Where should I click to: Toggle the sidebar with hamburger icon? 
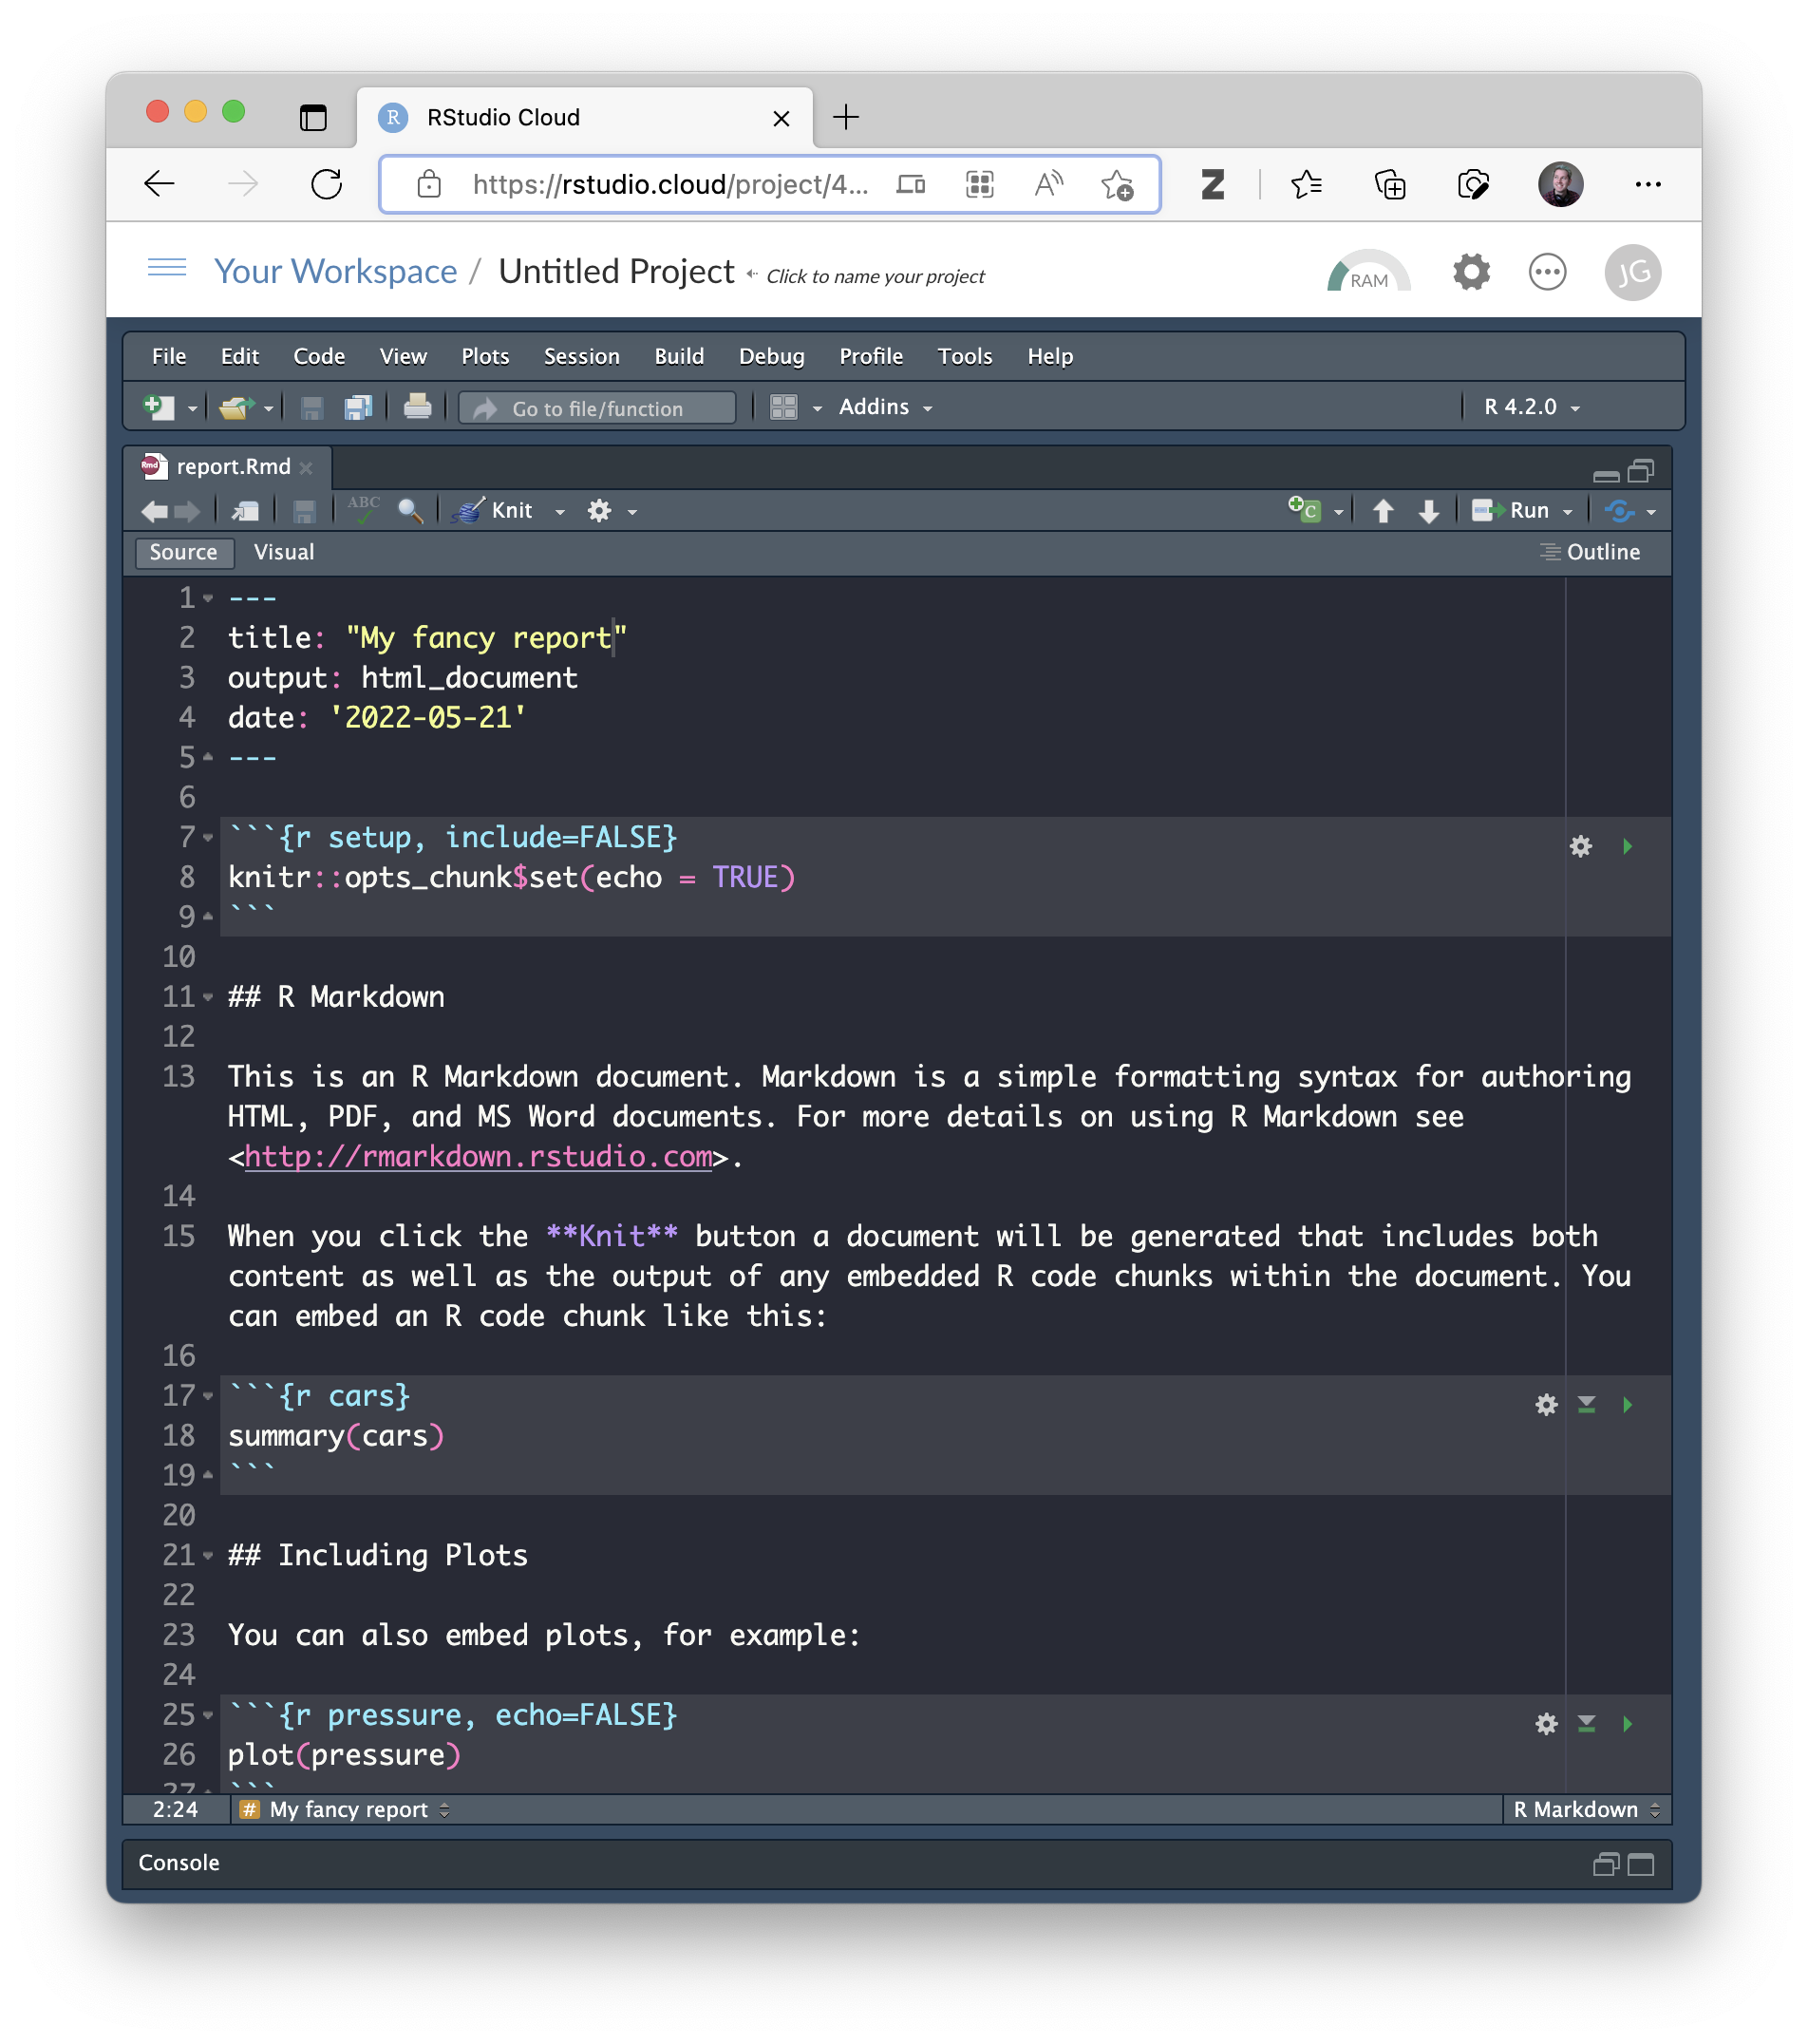click(166, 269)
